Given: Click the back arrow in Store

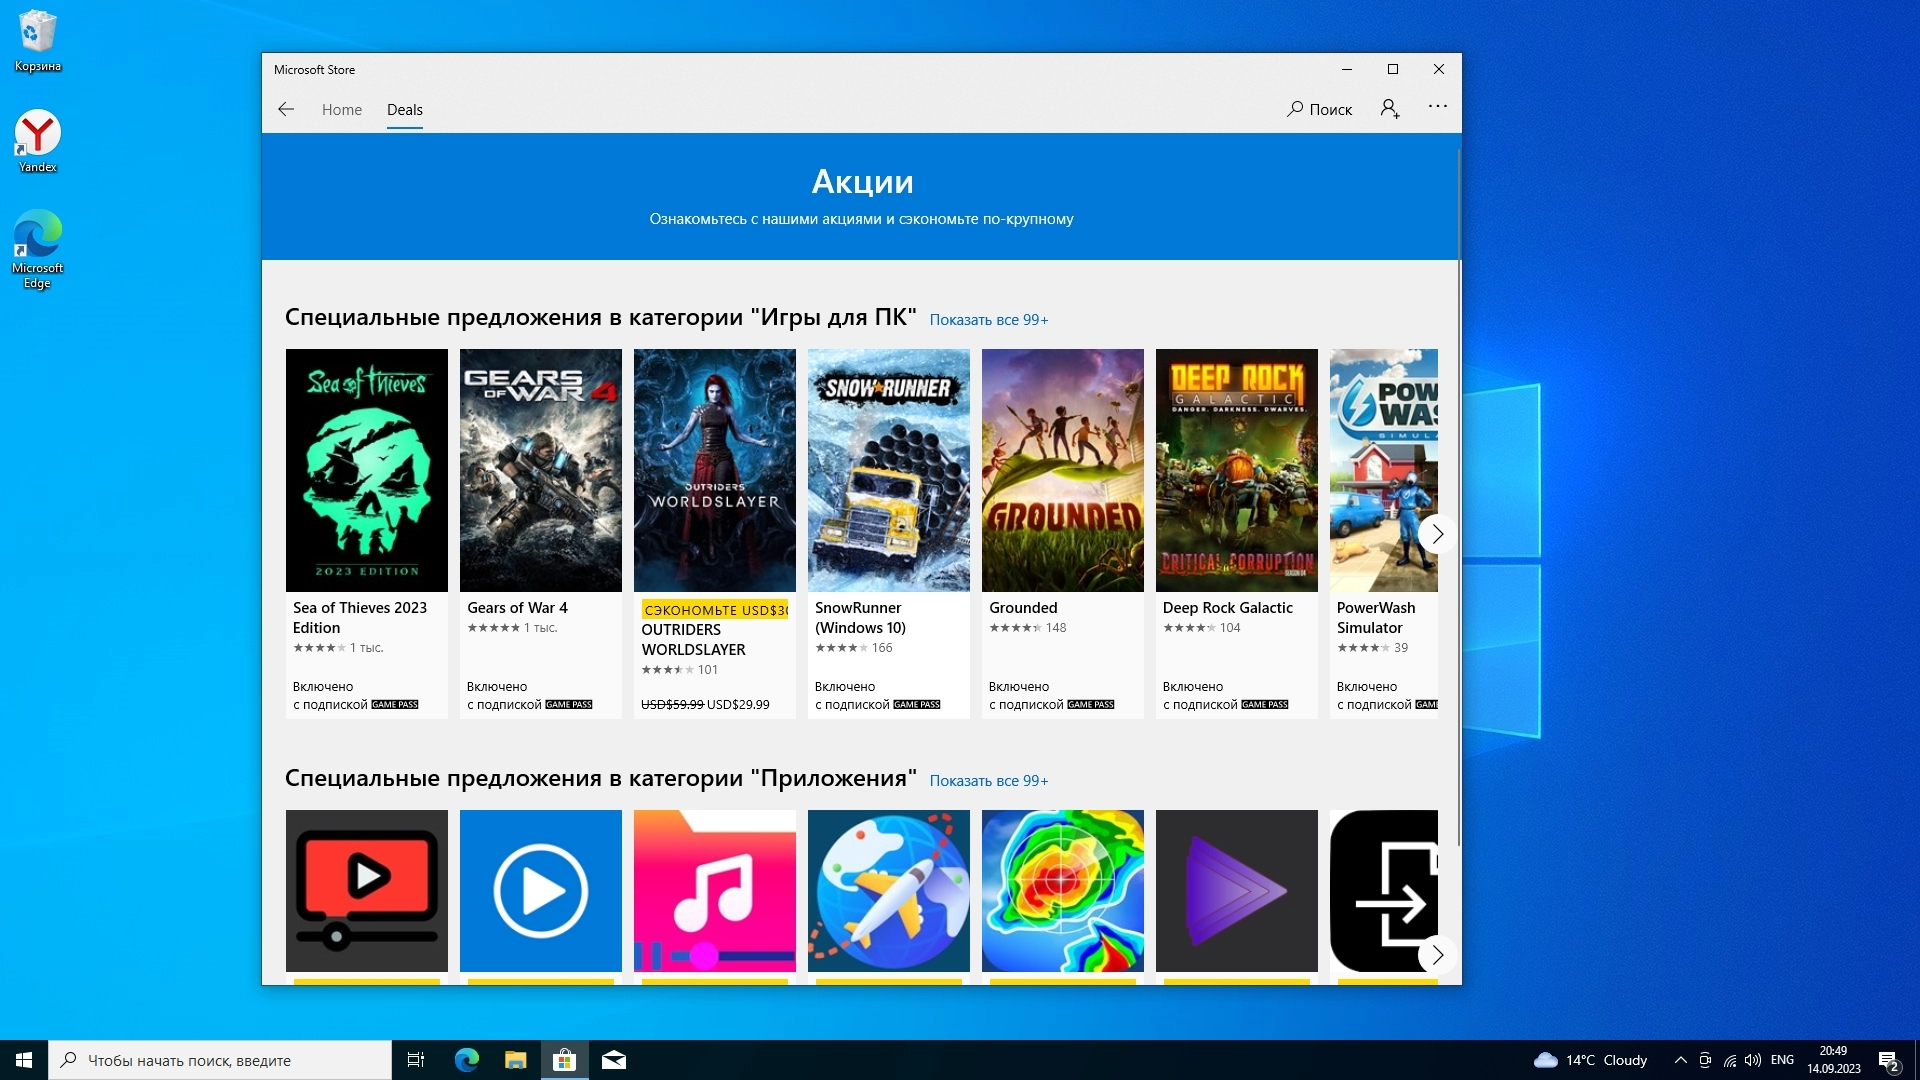Looking at the screenshot, I should point(286,109).
